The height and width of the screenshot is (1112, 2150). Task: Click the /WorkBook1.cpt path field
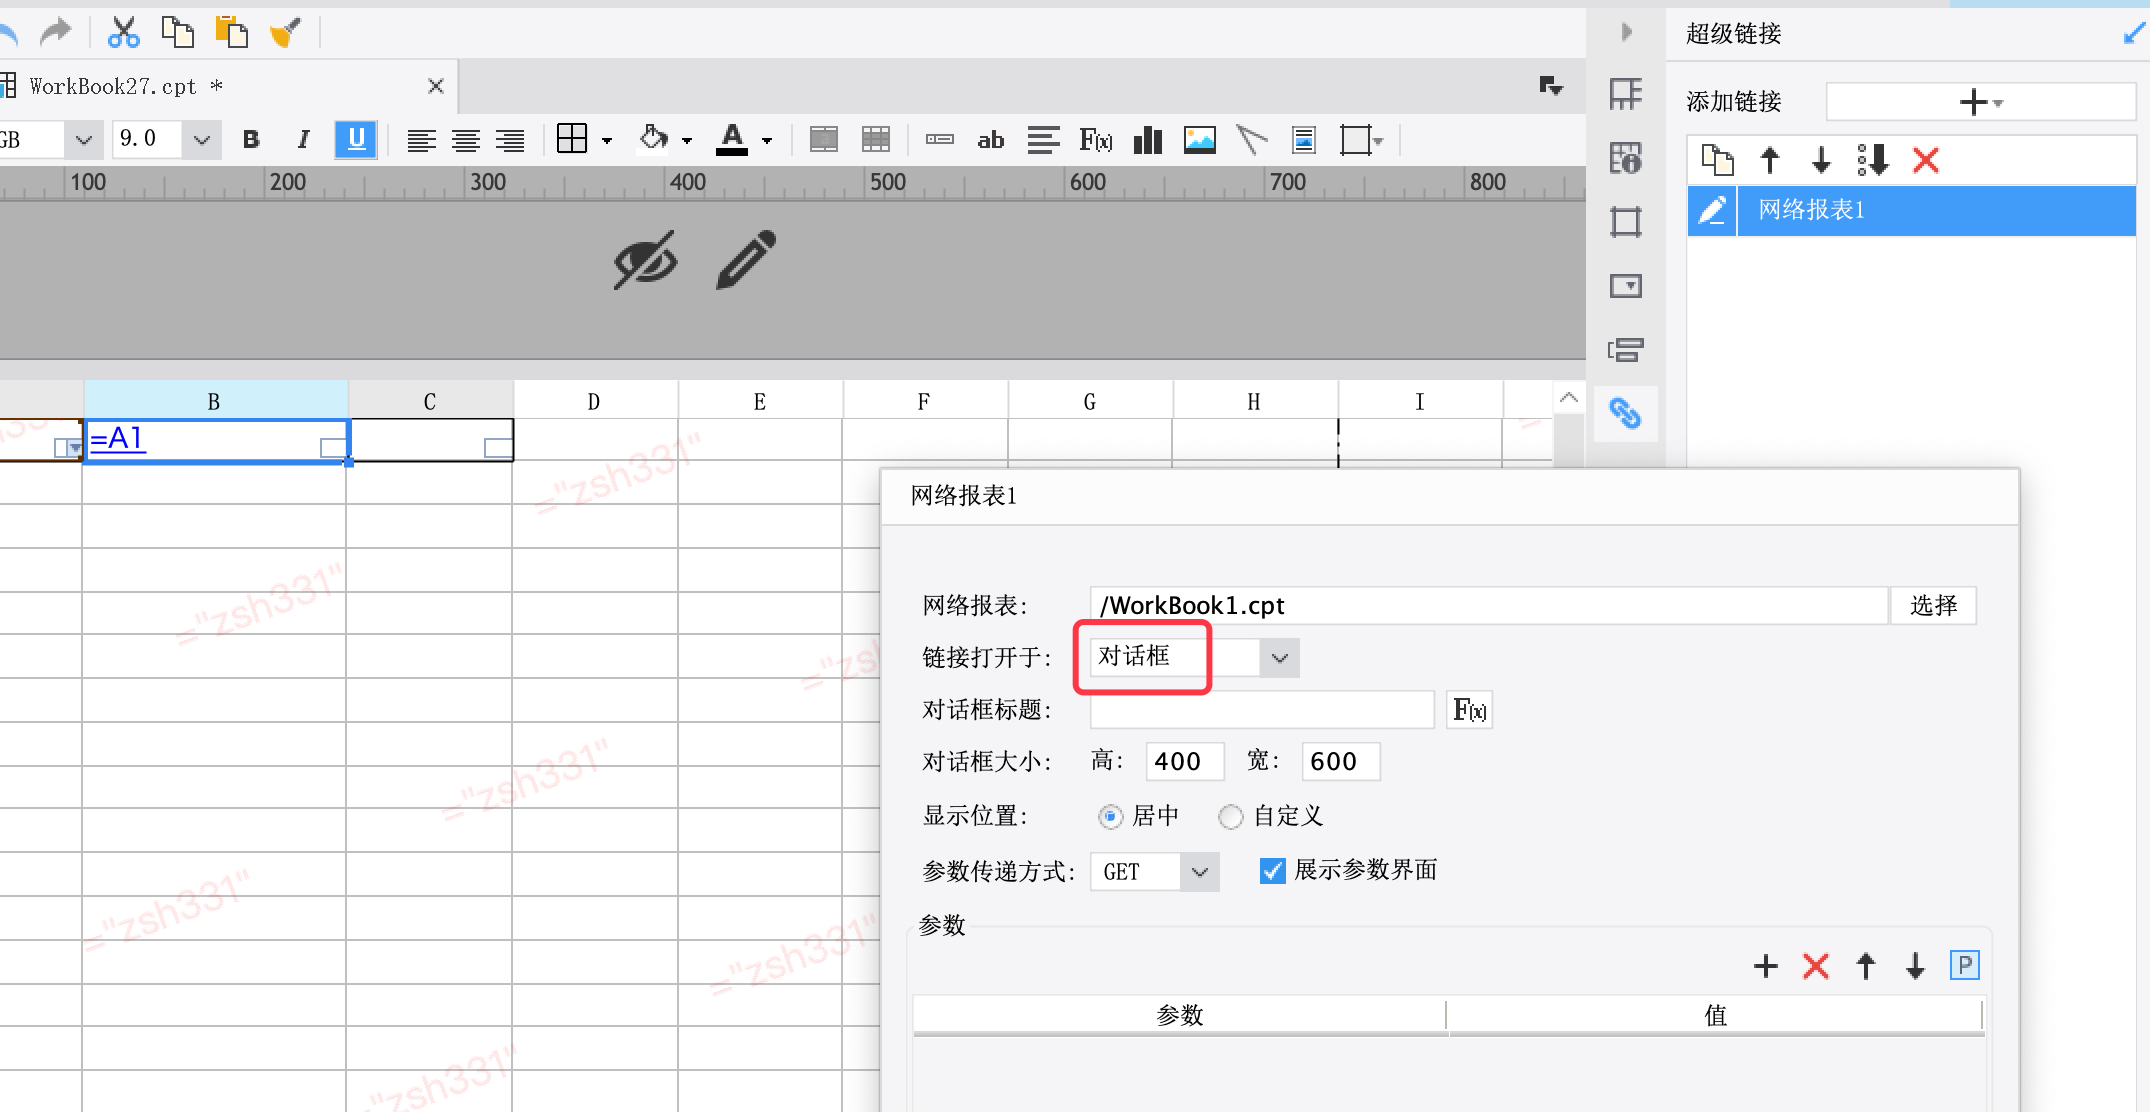point(1488,605)
